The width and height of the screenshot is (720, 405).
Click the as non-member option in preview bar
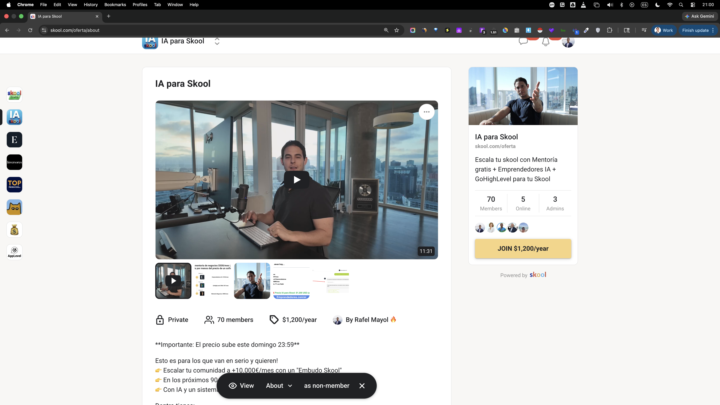pyautogui.click(x=326, y=386)
